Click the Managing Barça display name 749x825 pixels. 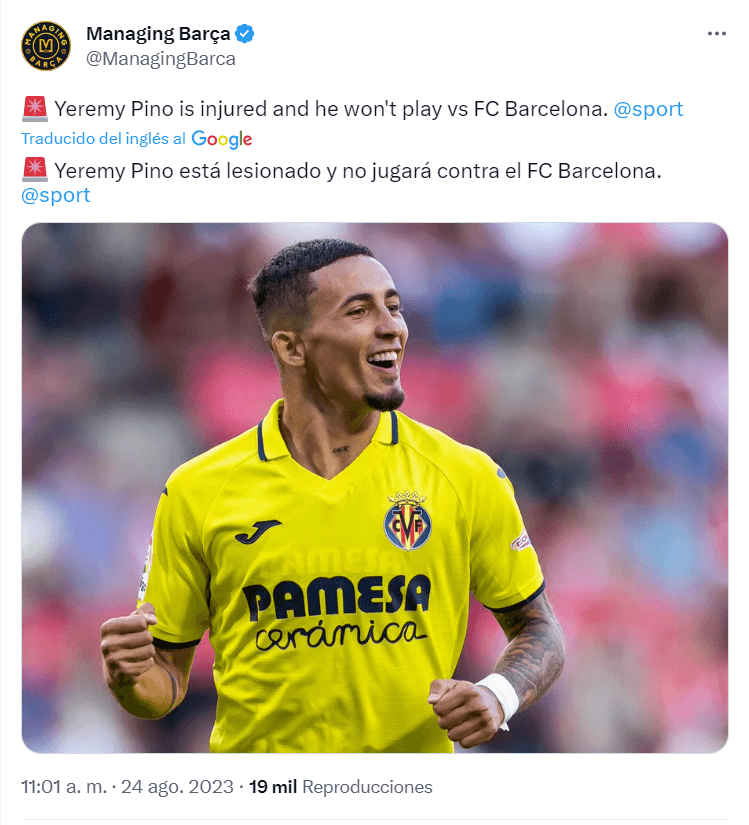click(x=158, y=34)
